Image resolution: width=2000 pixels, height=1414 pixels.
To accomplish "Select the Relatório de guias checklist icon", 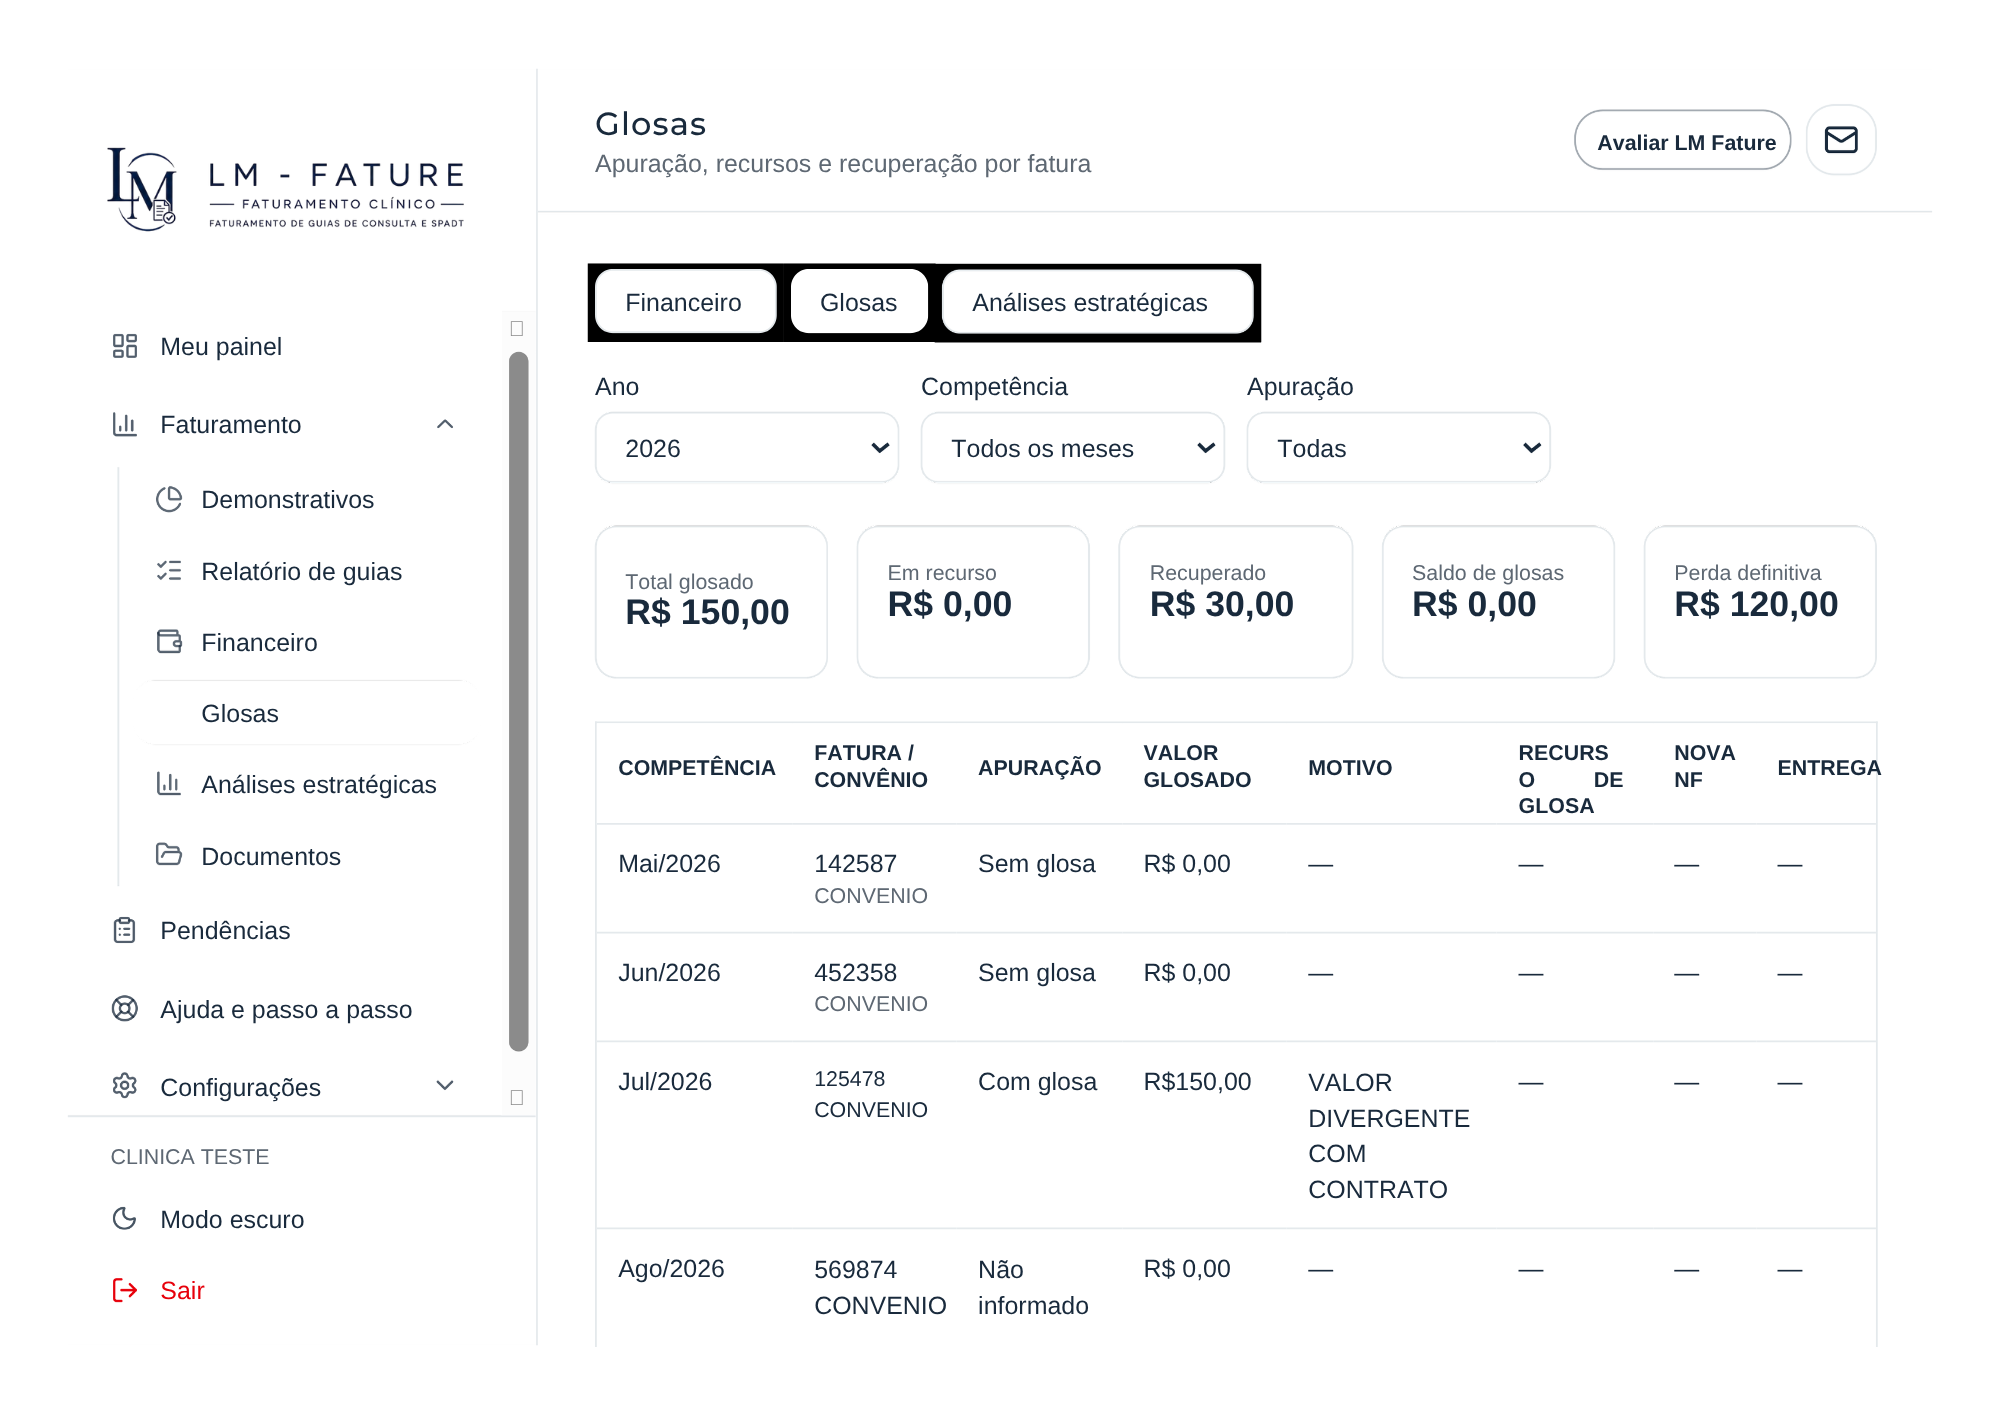I will point(169,571).
